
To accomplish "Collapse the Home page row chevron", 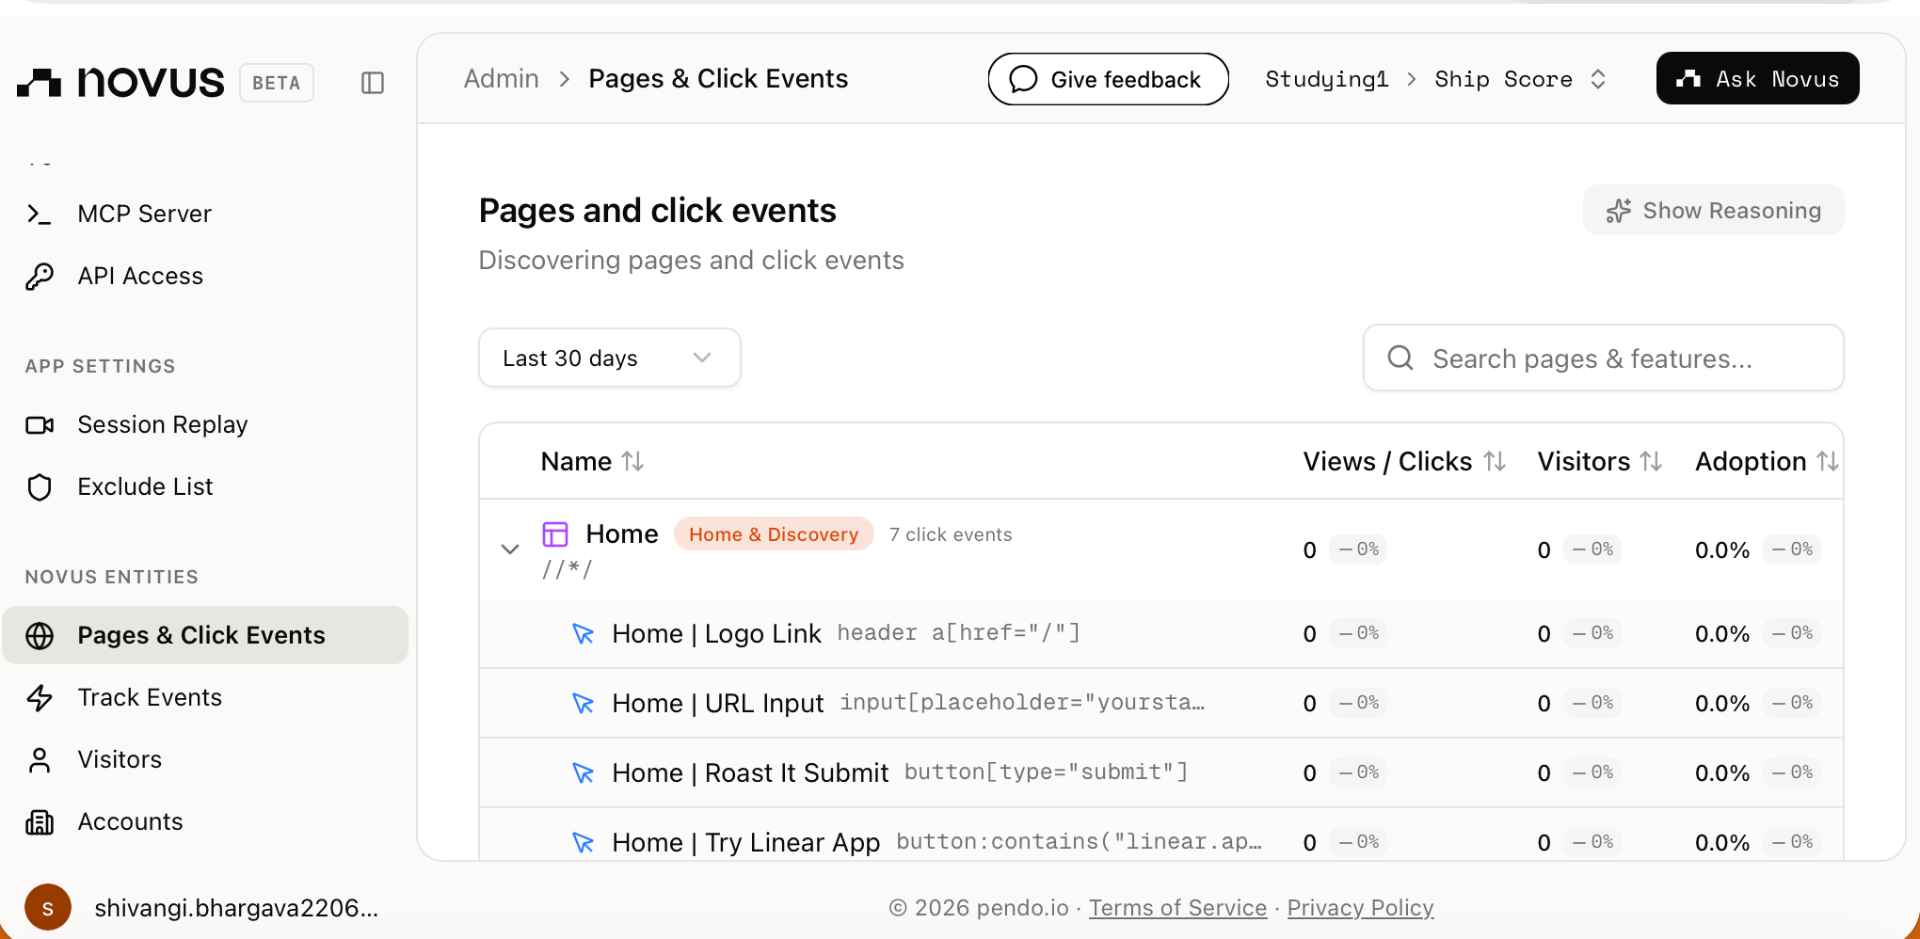I will [x=510, y=549].
